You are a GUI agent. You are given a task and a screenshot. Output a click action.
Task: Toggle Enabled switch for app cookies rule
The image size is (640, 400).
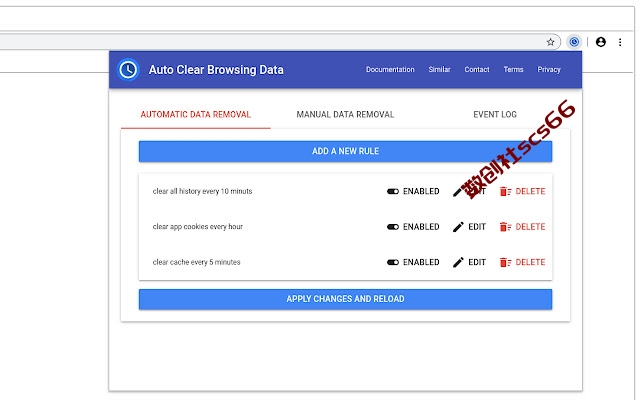pyautogui.click(x=393, y=227)
